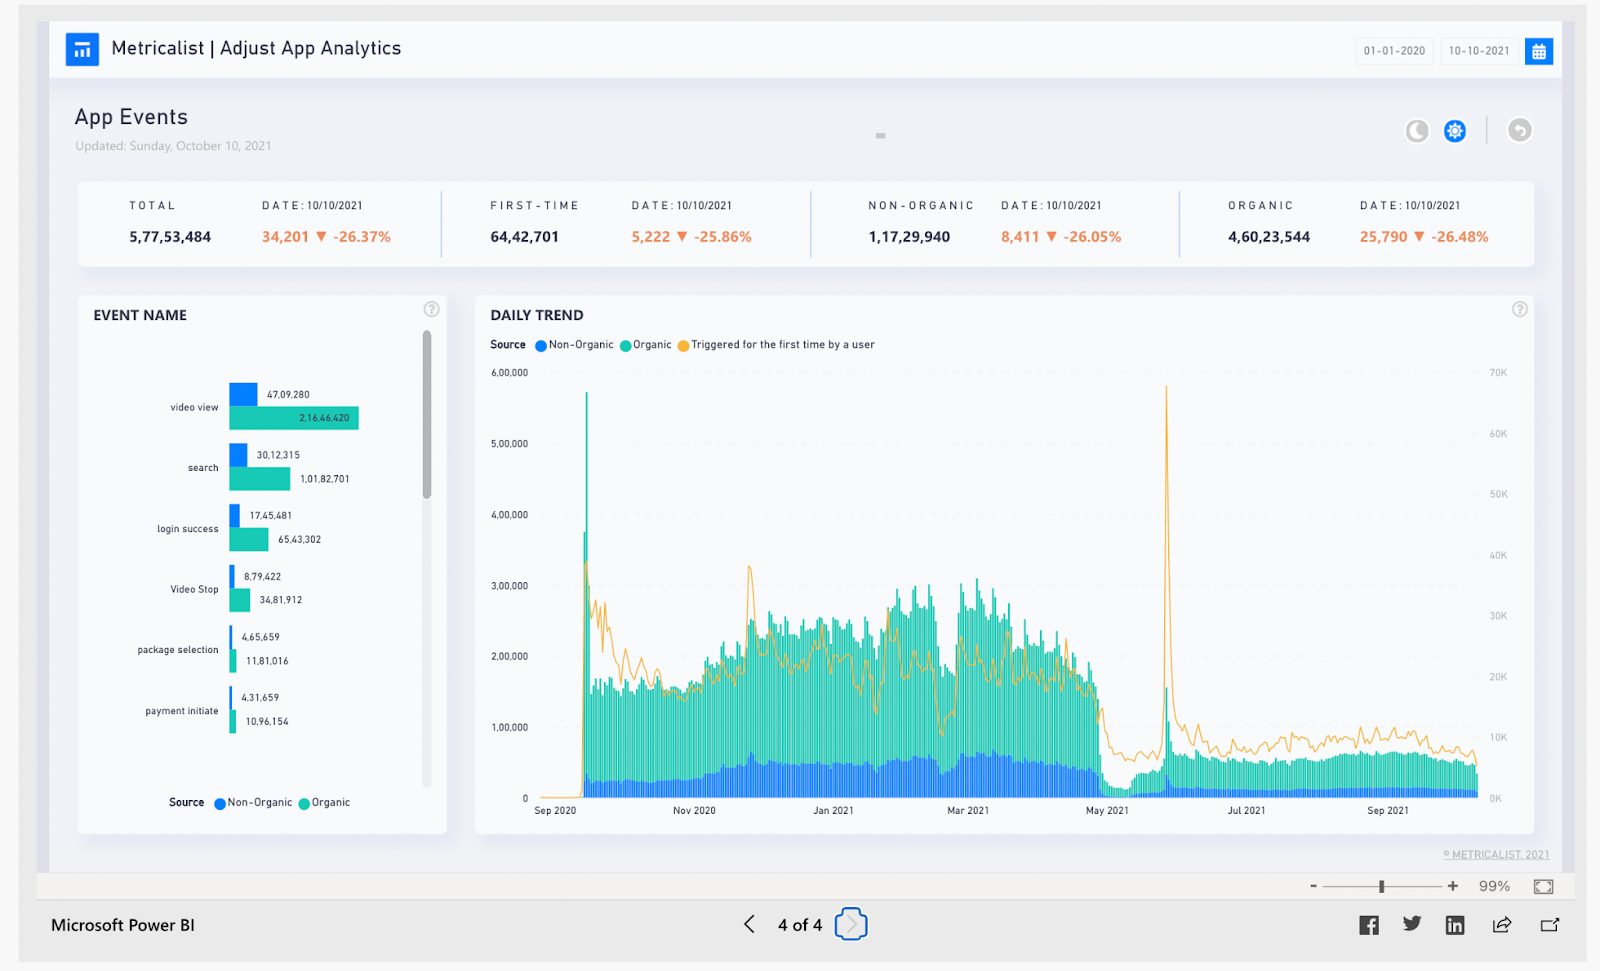Advance pages using the next arrow
Image resolution: width=1600 pixels, height=971 pixels.
click(x=850, y=924)
